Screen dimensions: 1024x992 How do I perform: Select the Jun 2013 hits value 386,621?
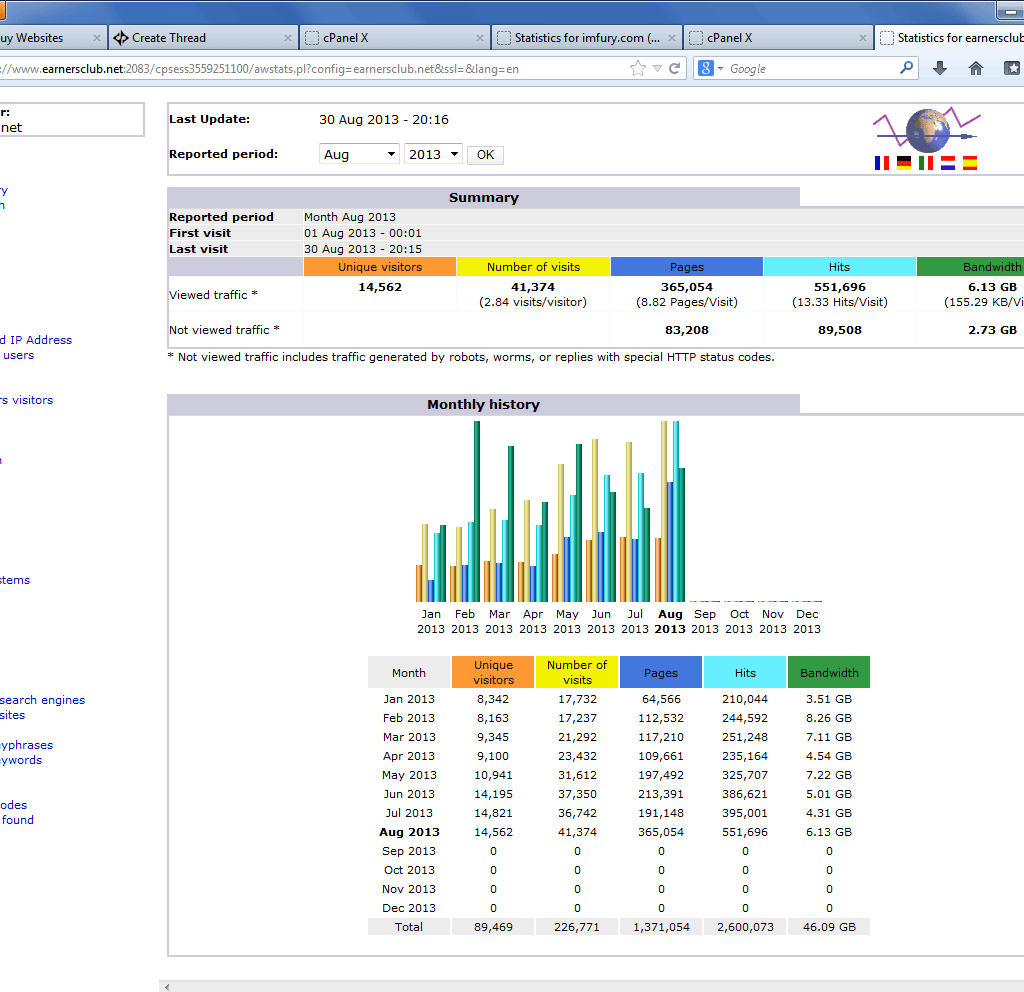point(745,793)
